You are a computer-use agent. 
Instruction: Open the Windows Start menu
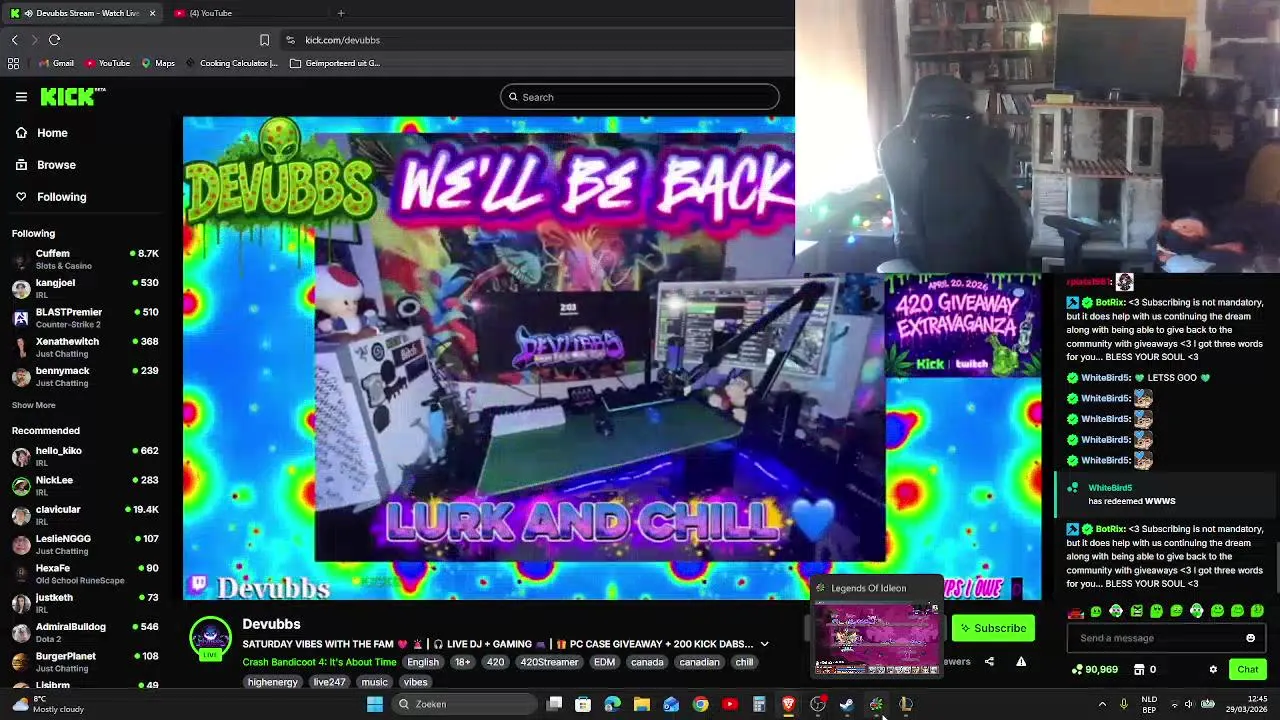click(x=375, y=704)
